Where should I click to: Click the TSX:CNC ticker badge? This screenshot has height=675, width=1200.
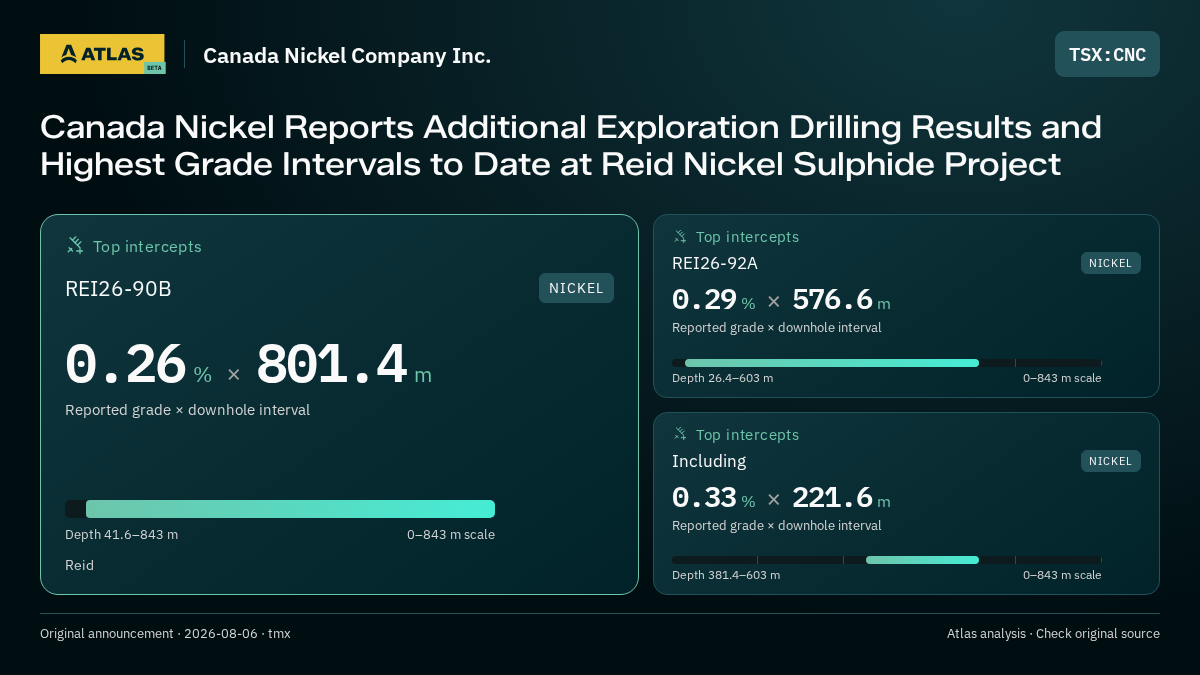1107,54
